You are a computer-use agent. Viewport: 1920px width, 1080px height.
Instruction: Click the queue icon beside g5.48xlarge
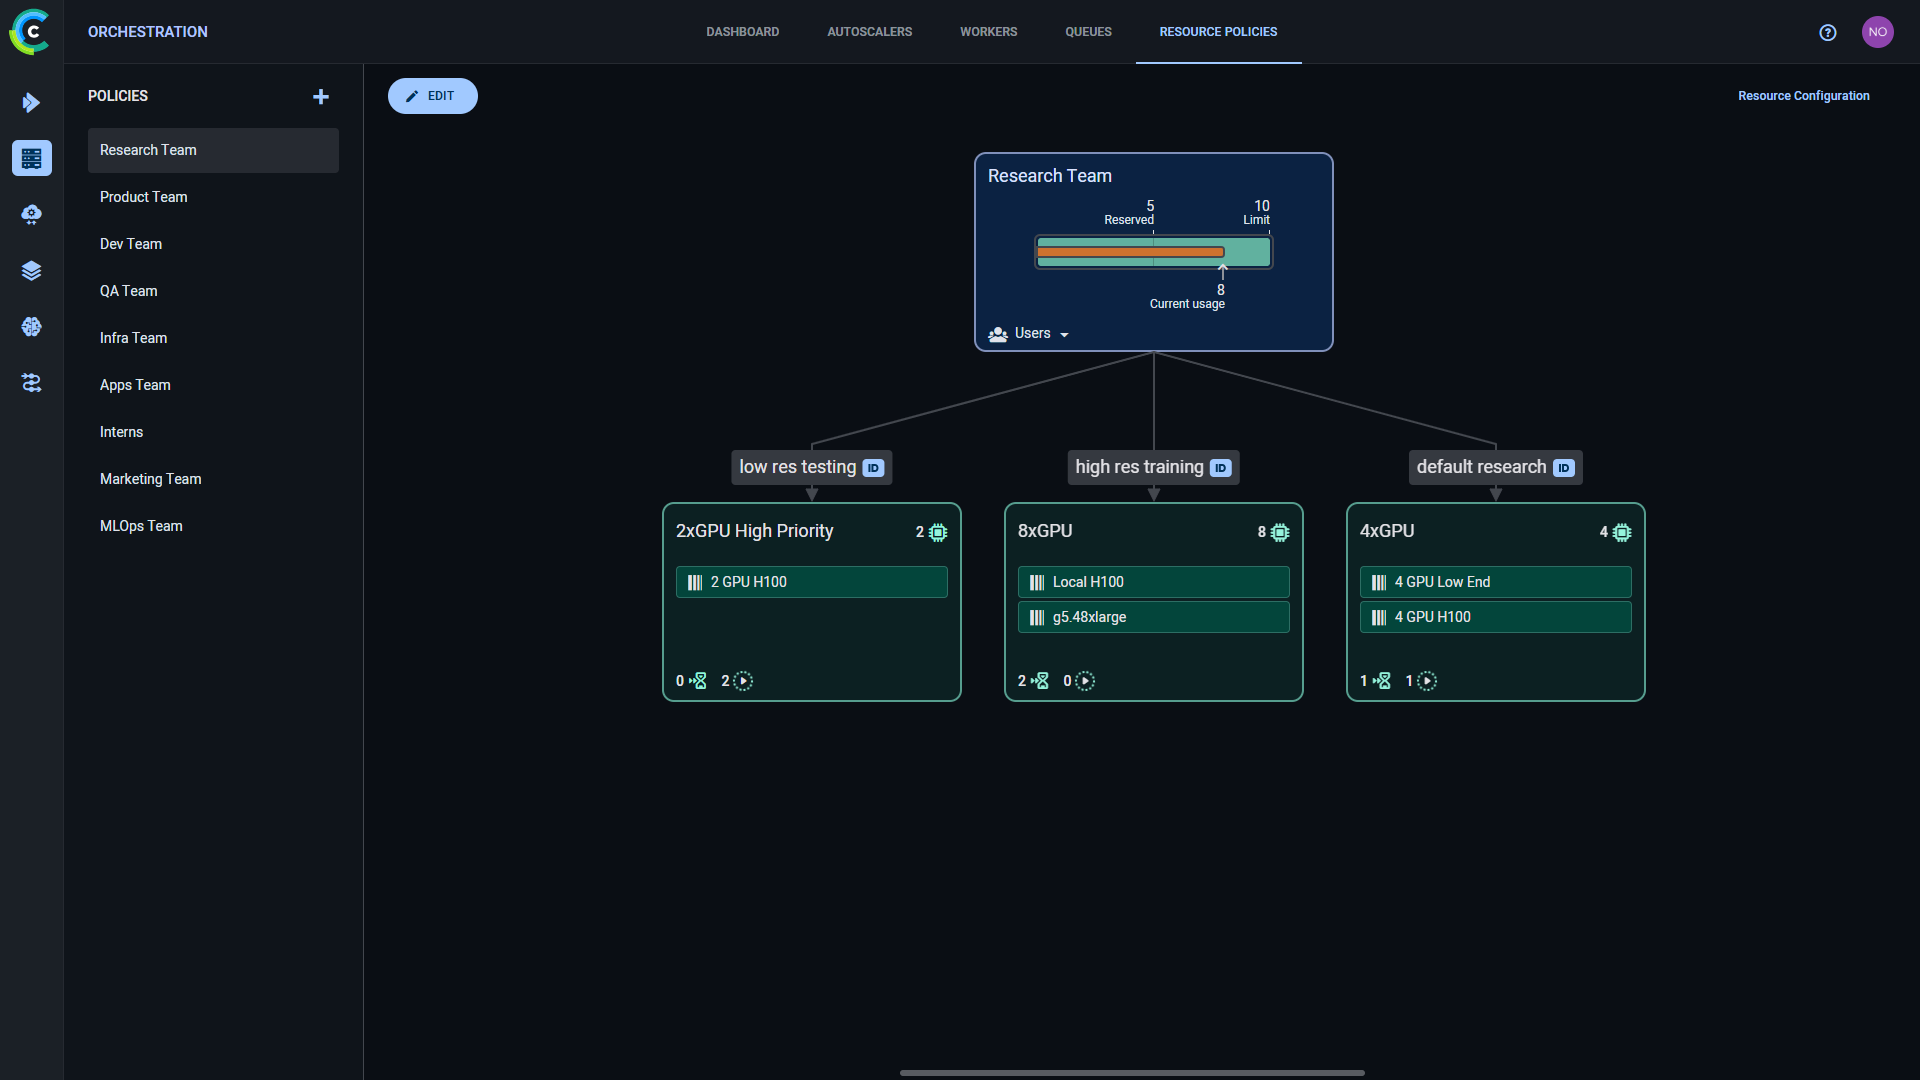[x=1037, y=617]
